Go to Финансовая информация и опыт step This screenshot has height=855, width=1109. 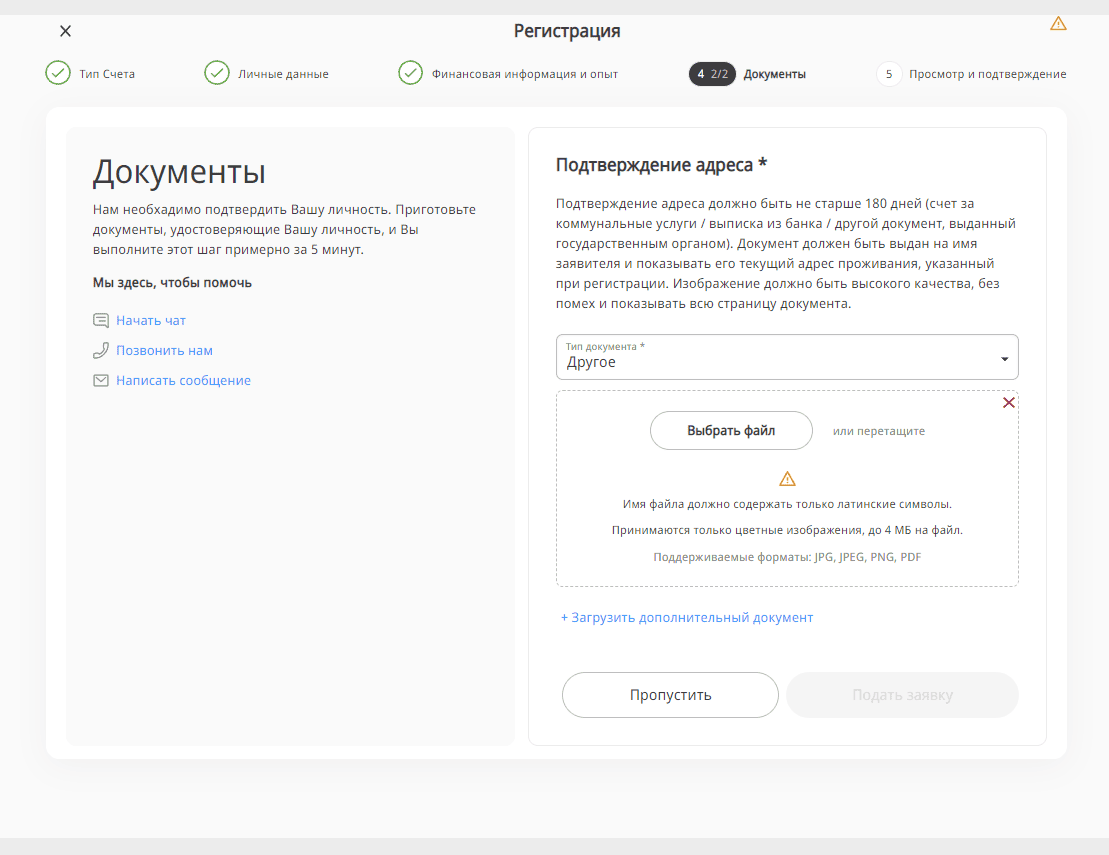click(x=525, y=74)
